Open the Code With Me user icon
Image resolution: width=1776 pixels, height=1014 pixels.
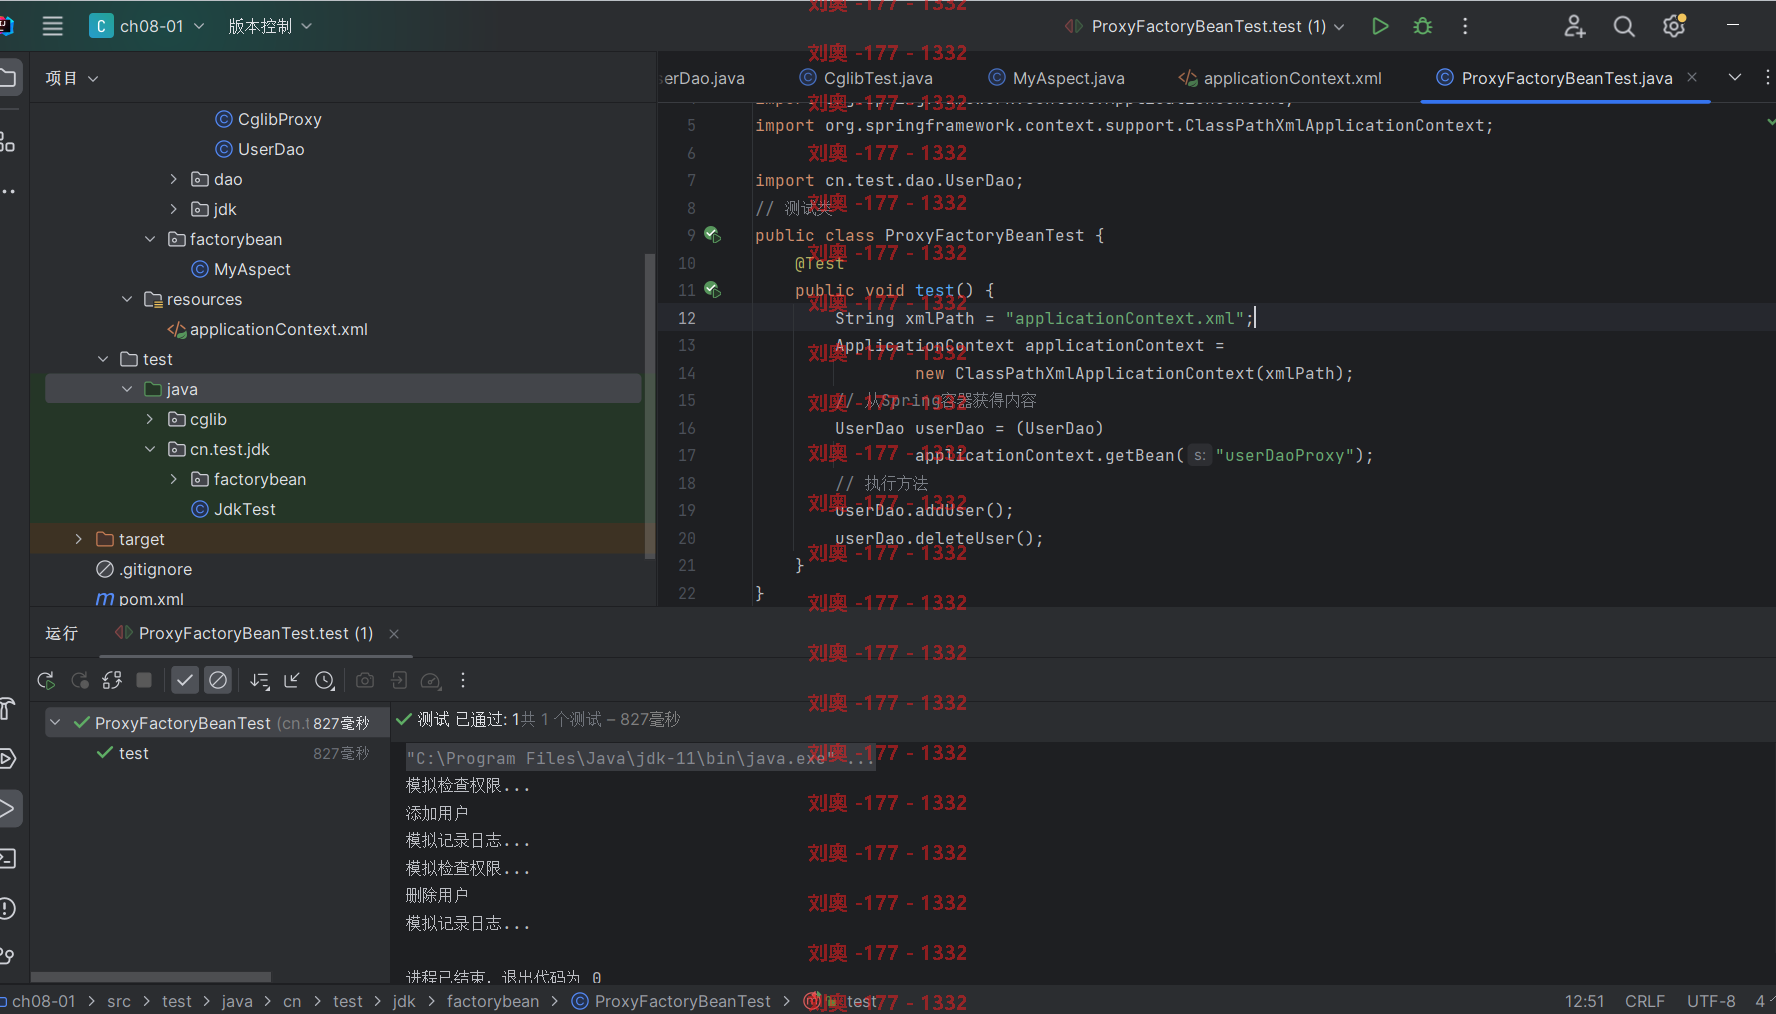tap(1575, 27)
